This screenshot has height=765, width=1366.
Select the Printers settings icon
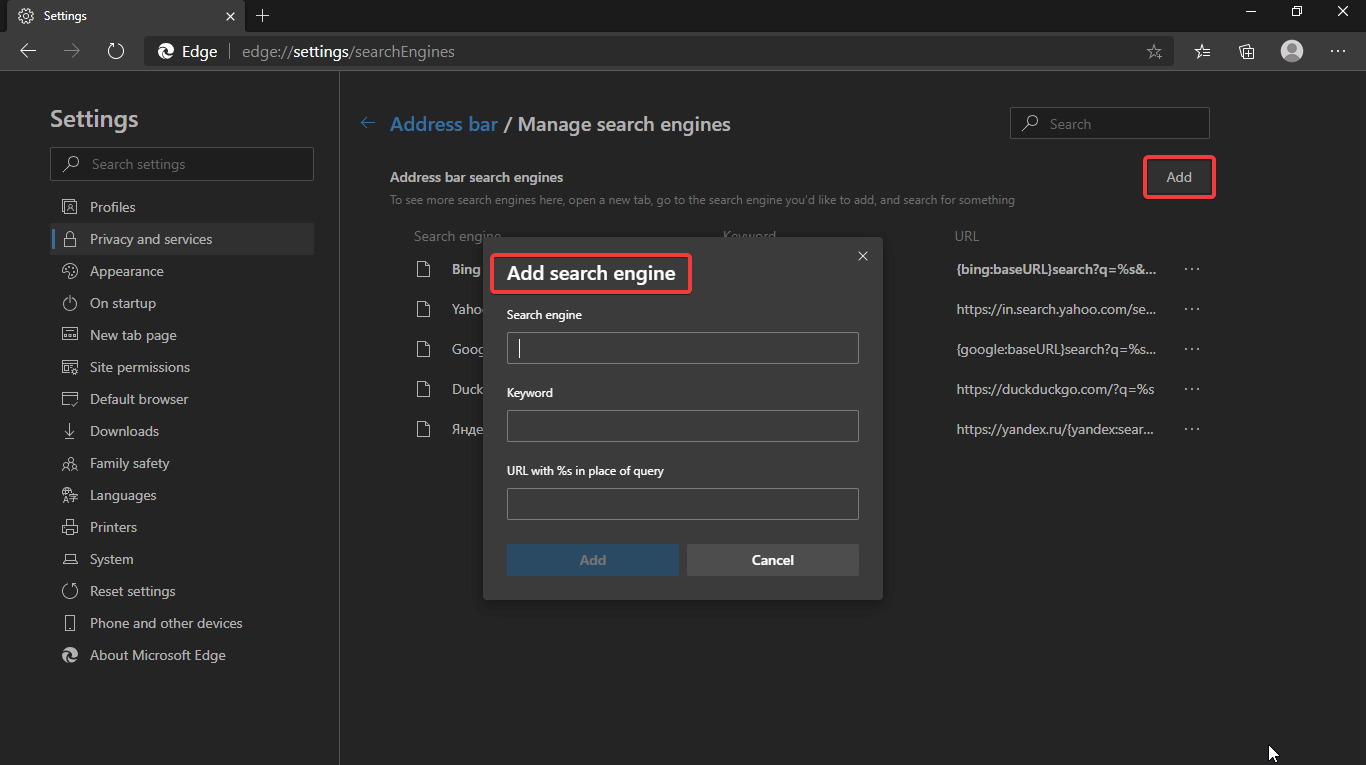[70, 527]
